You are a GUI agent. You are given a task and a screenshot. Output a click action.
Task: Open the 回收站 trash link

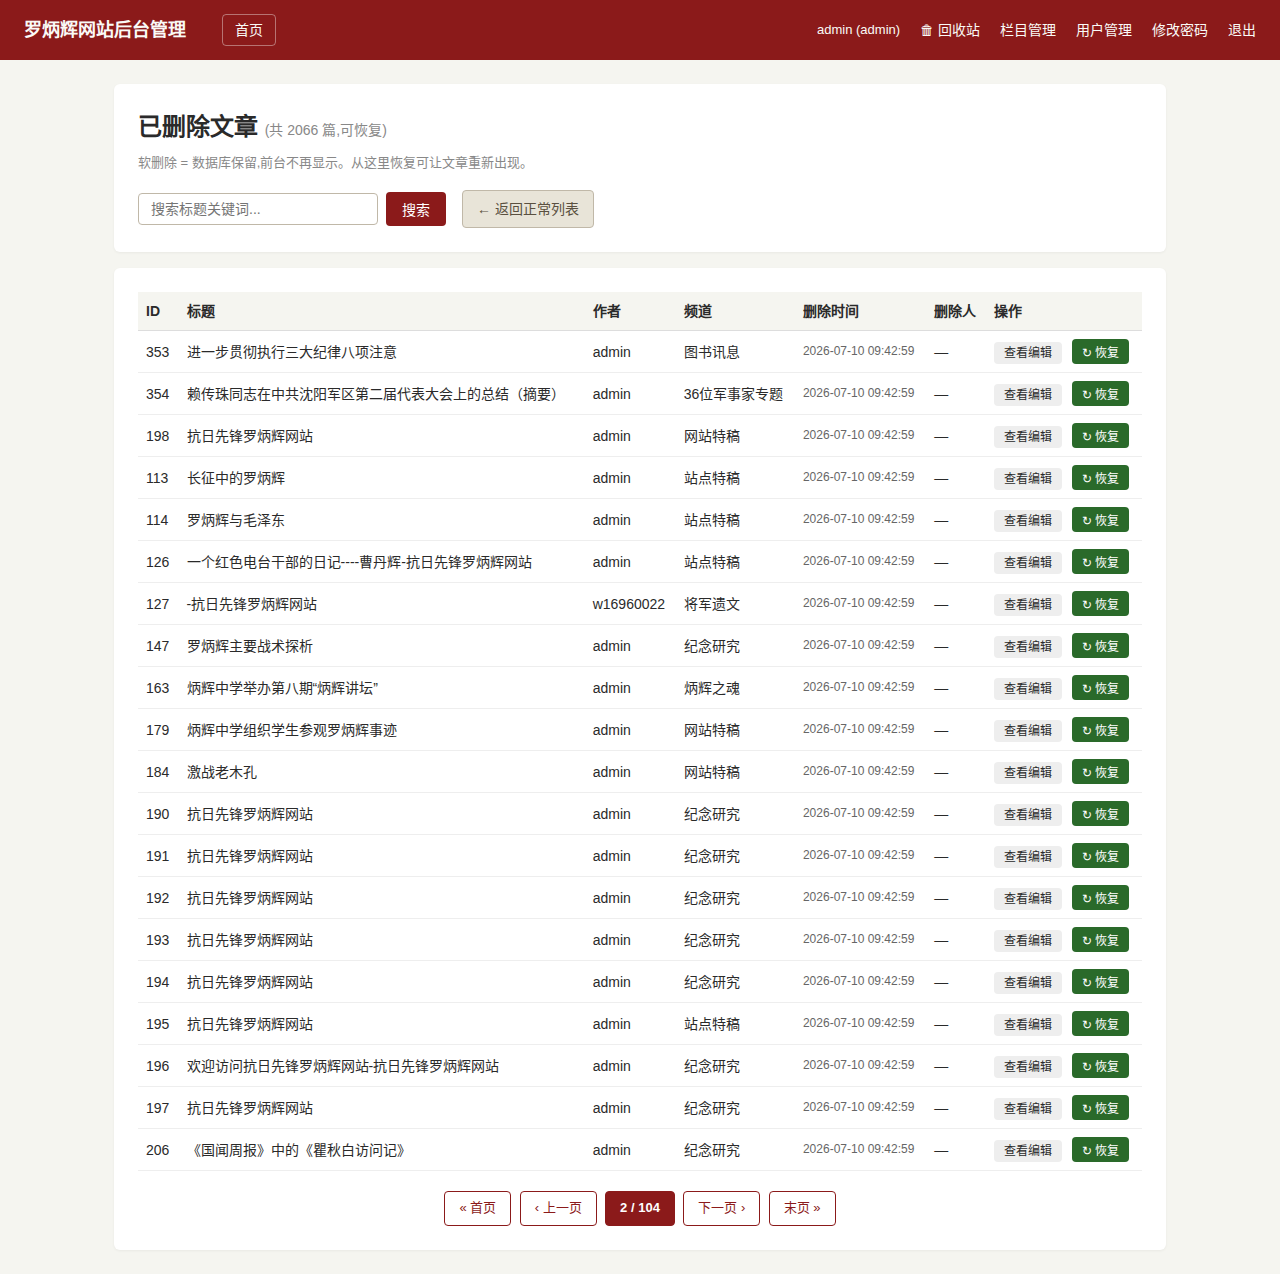click(x=950, y=30)
